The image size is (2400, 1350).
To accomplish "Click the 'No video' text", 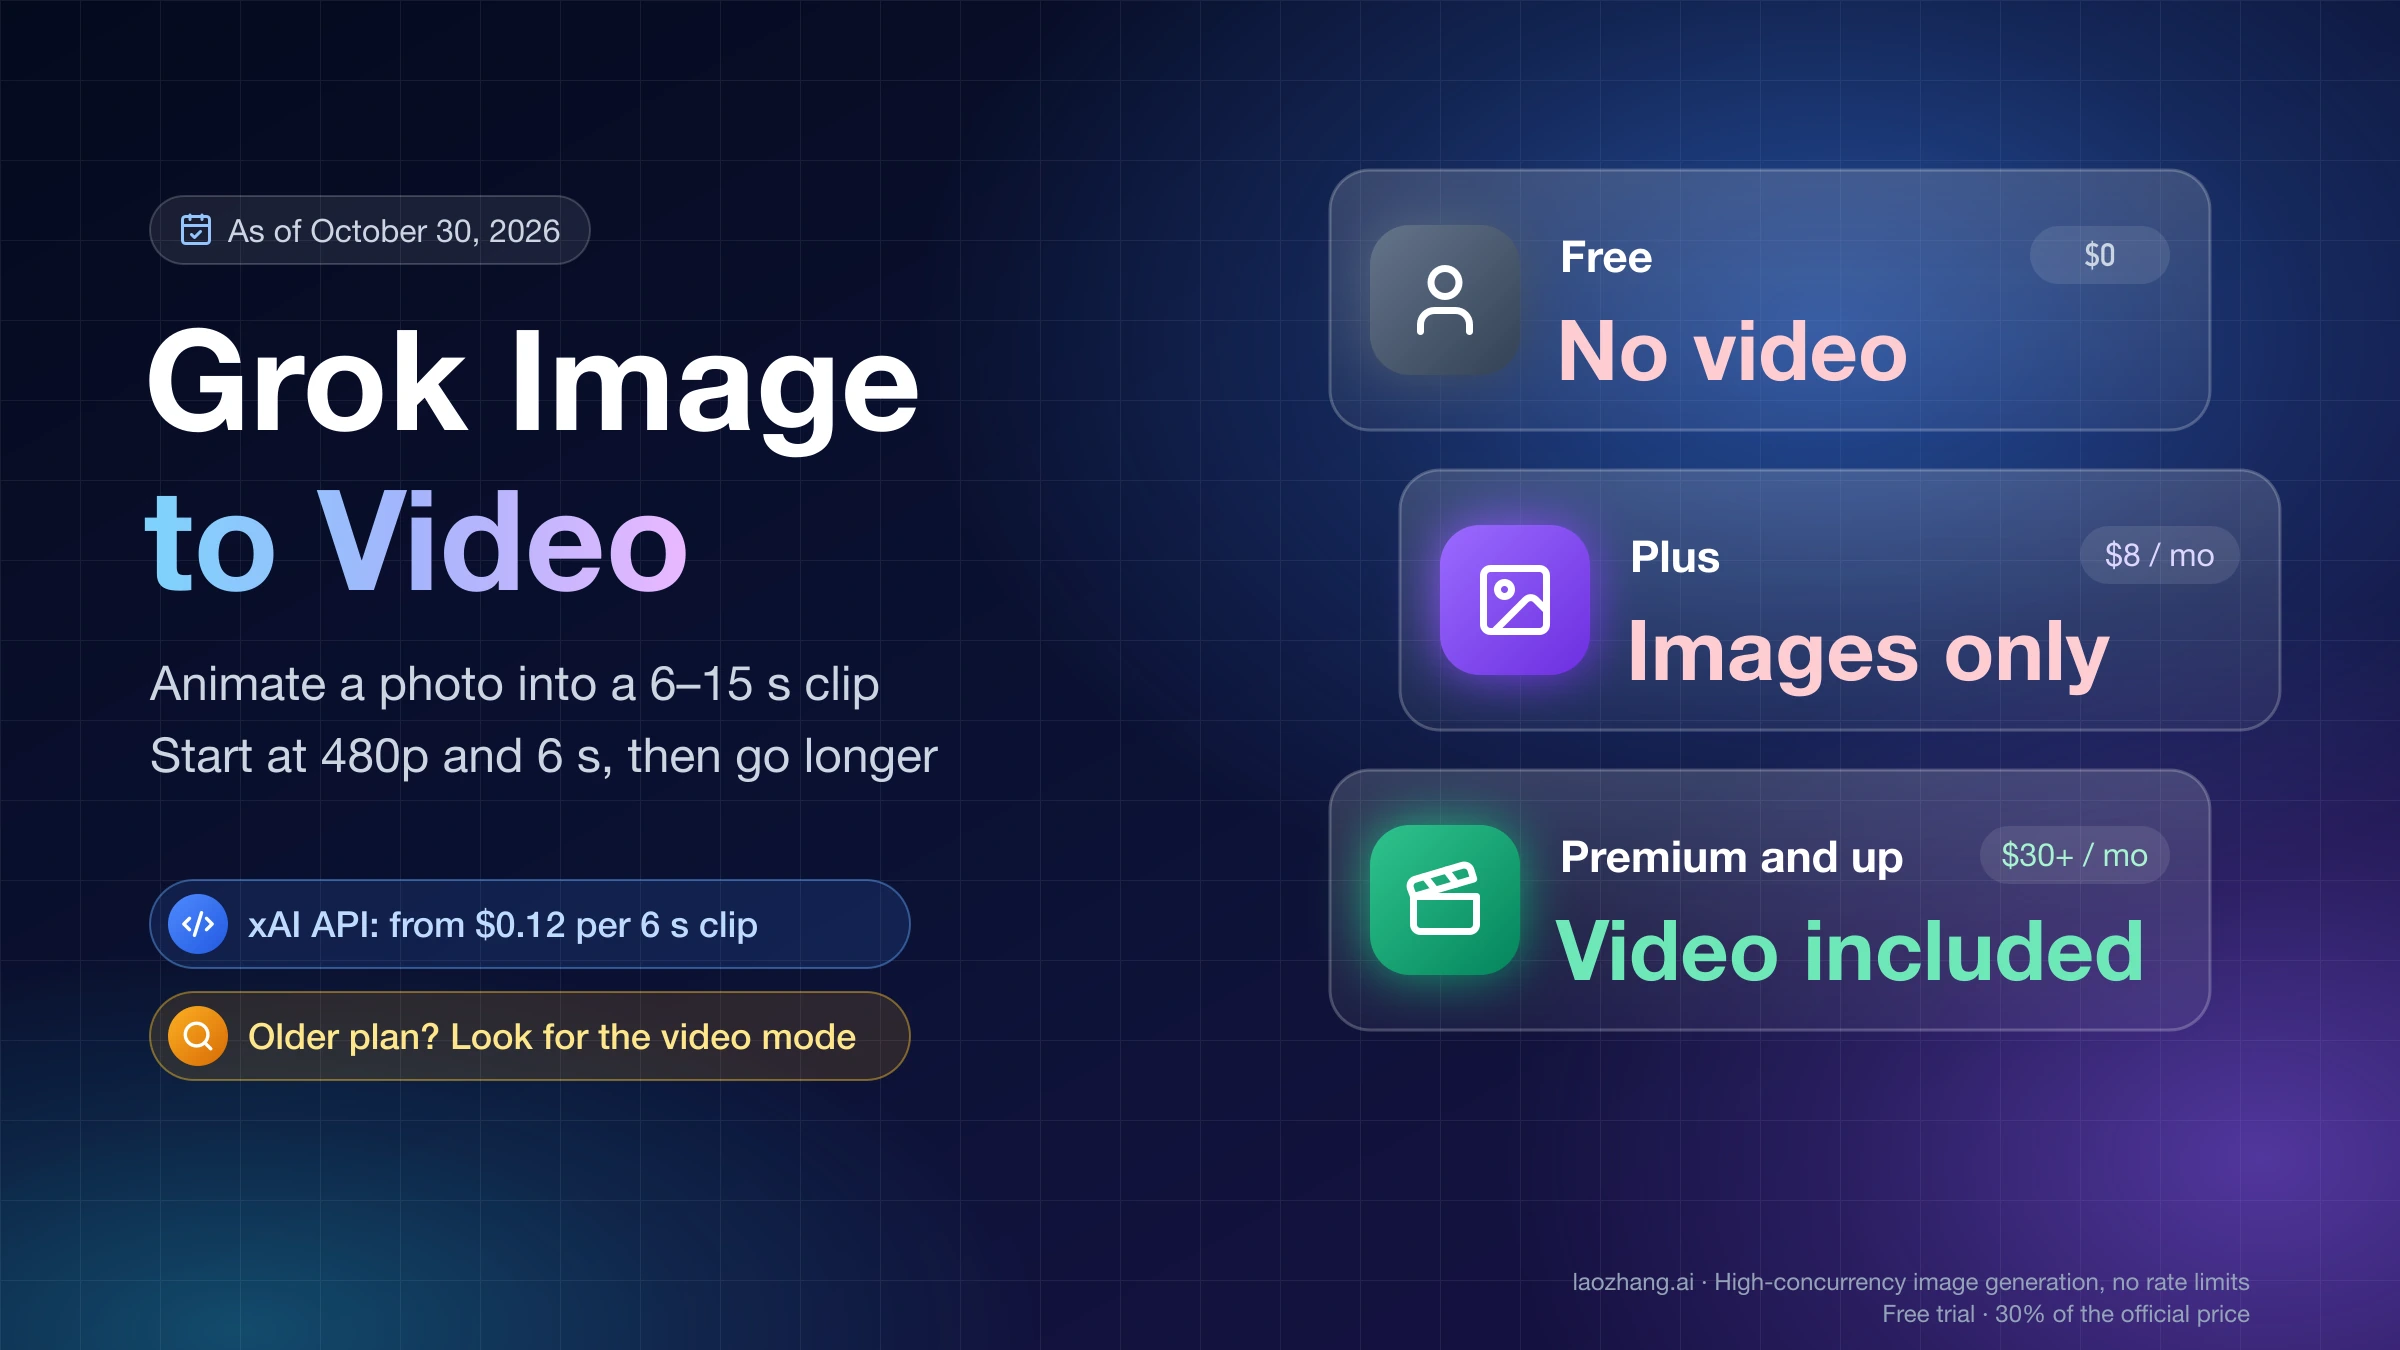I will (1733, 351).
